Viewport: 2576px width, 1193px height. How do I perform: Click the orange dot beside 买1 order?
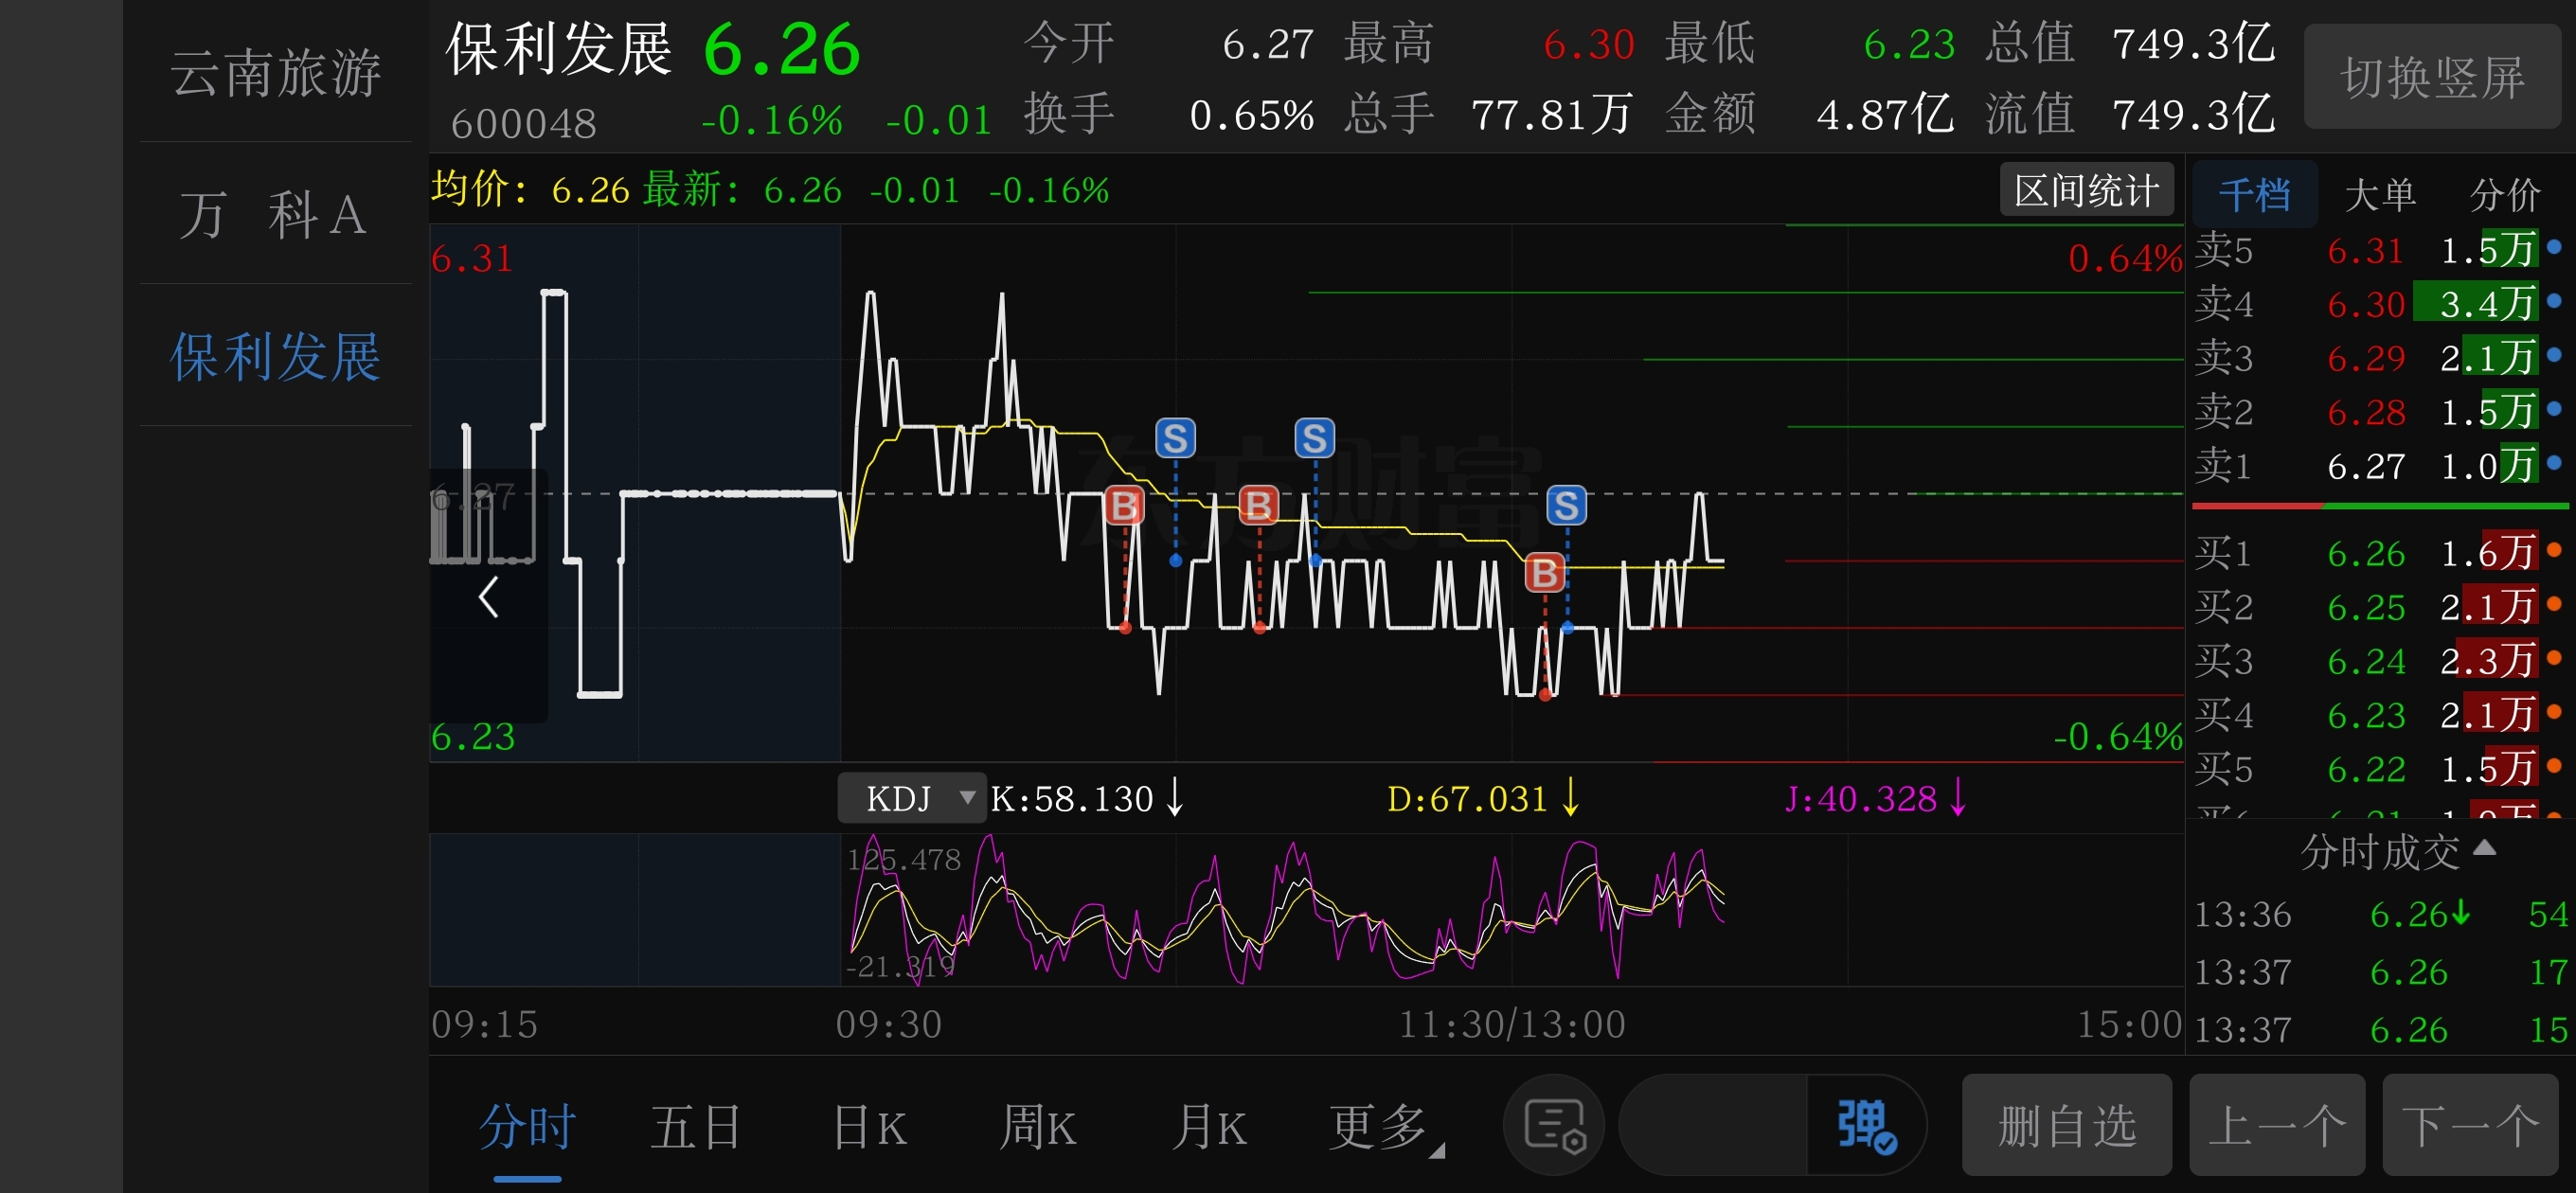click(x=2555, y=550)
